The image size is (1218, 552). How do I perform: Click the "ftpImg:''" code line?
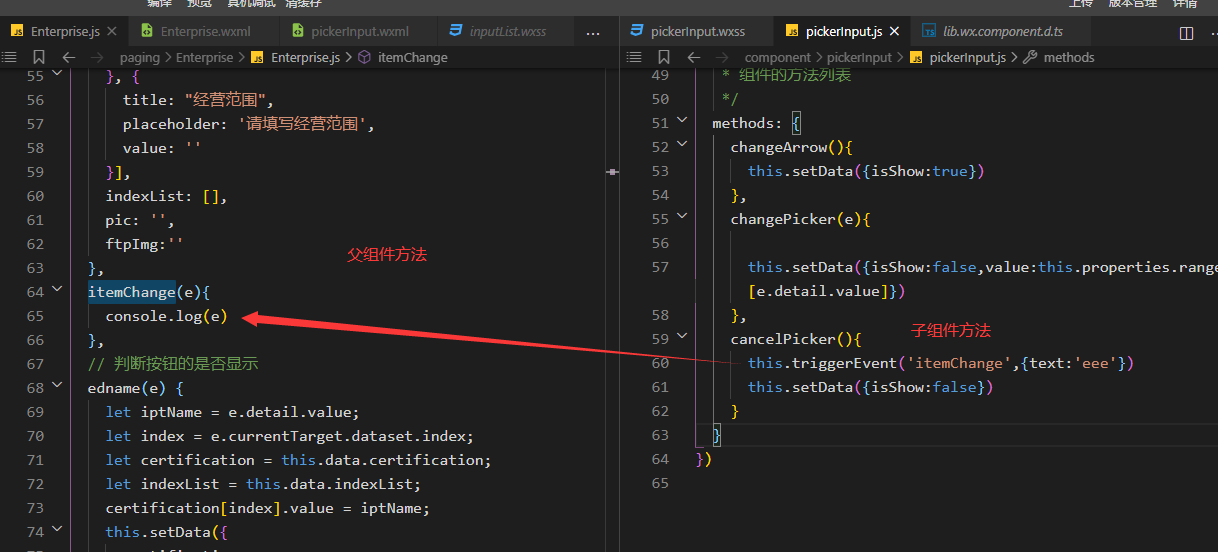pos(145,244)
